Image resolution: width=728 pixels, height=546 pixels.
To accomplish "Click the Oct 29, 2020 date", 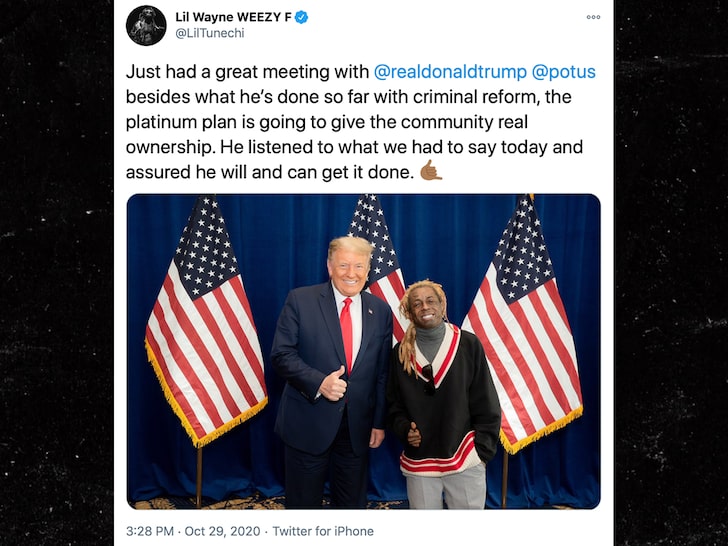I will point(222,531).
